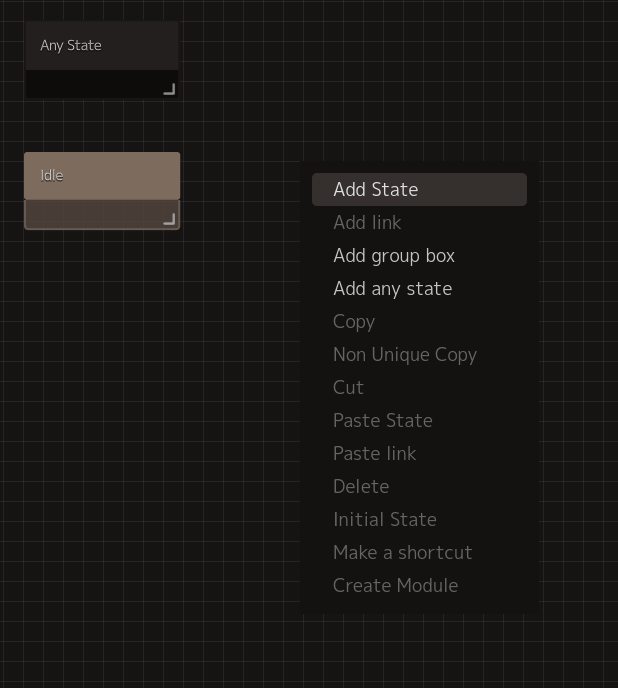Select Make a shortcut entry
The width and height of the screenshot is (618, 688).
coord(419,552)
